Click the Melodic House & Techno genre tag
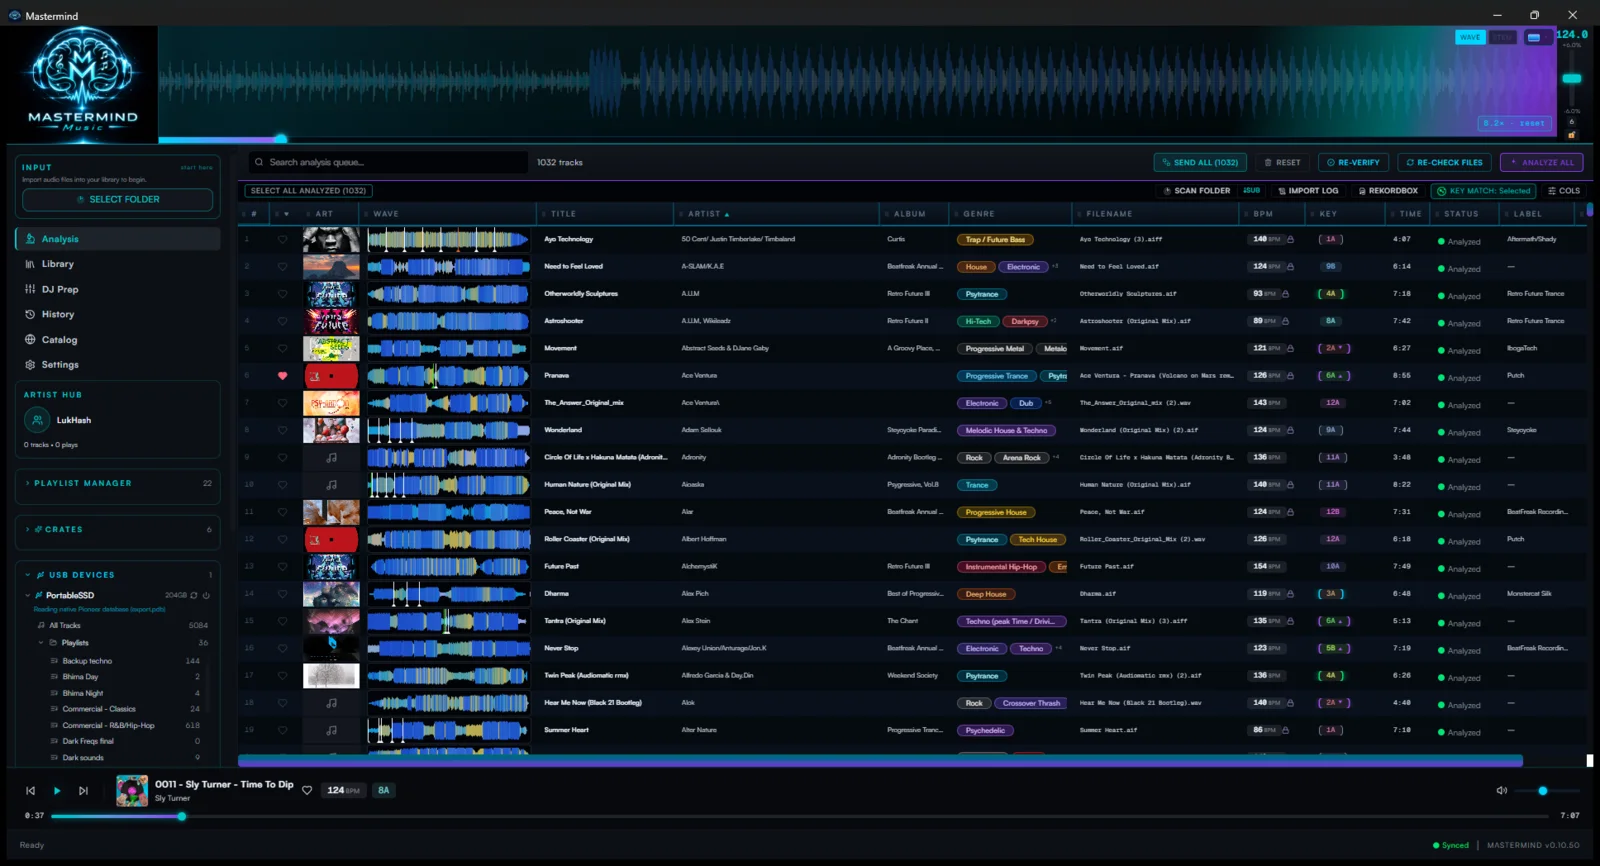 1006,430
